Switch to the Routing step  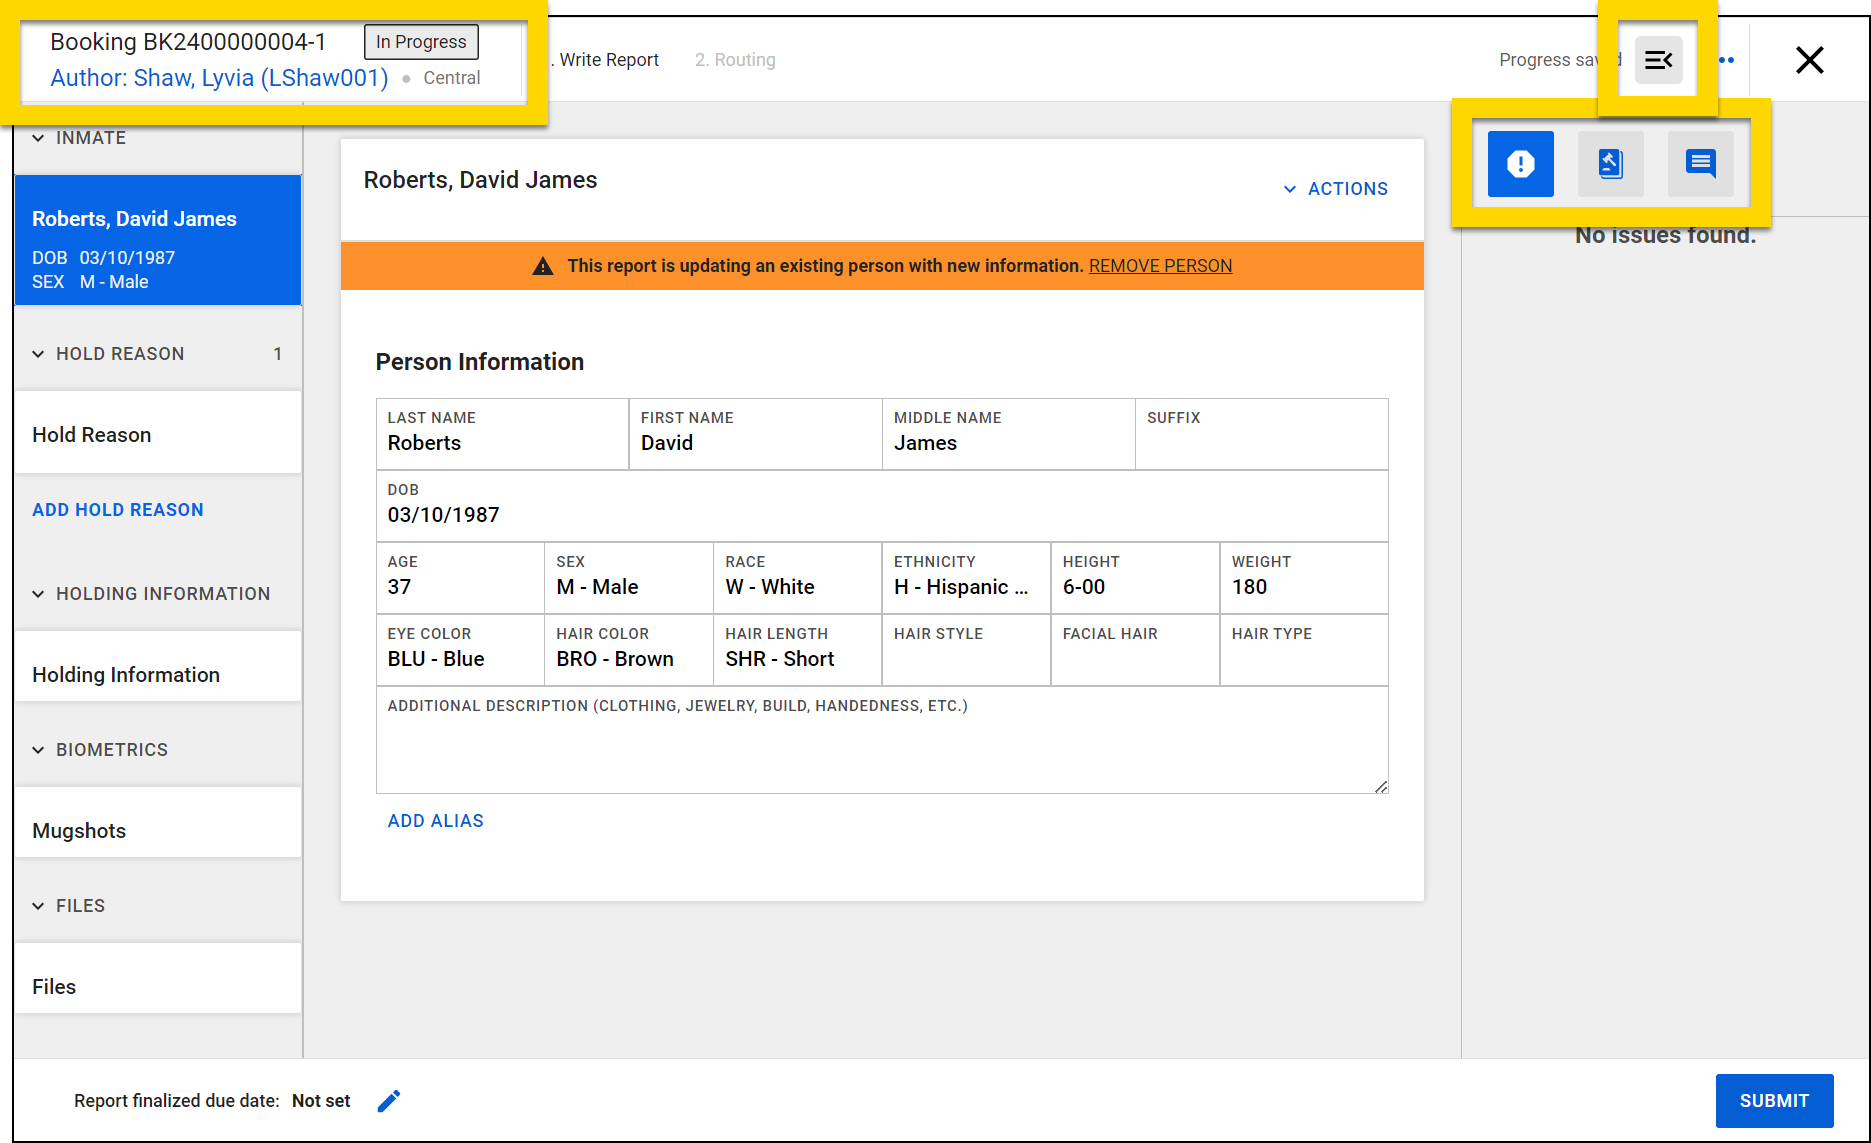[x=735, y=59]
